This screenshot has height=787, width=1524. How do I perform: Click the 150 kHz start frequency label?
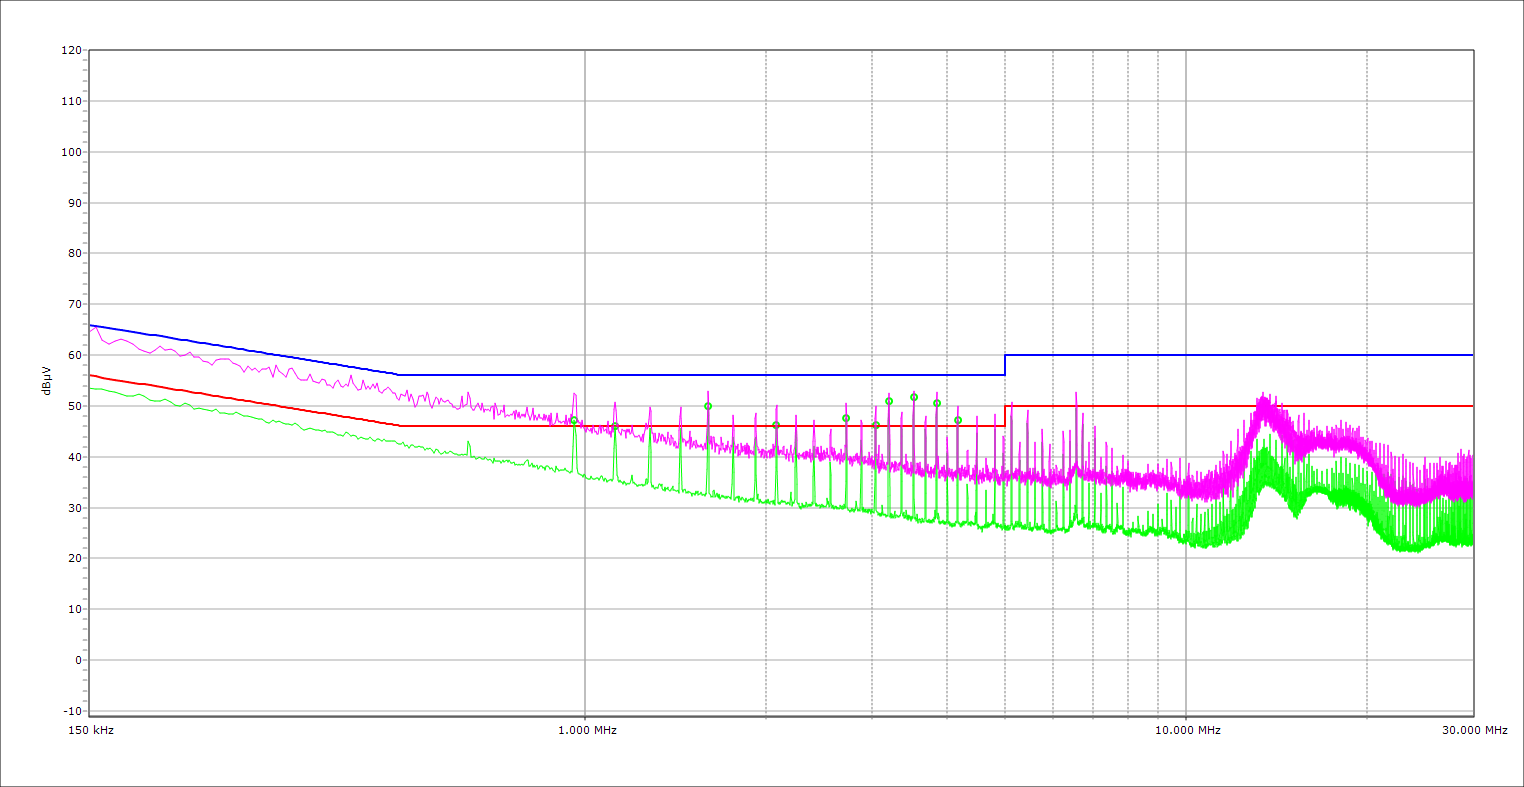(x=90, y=730)
